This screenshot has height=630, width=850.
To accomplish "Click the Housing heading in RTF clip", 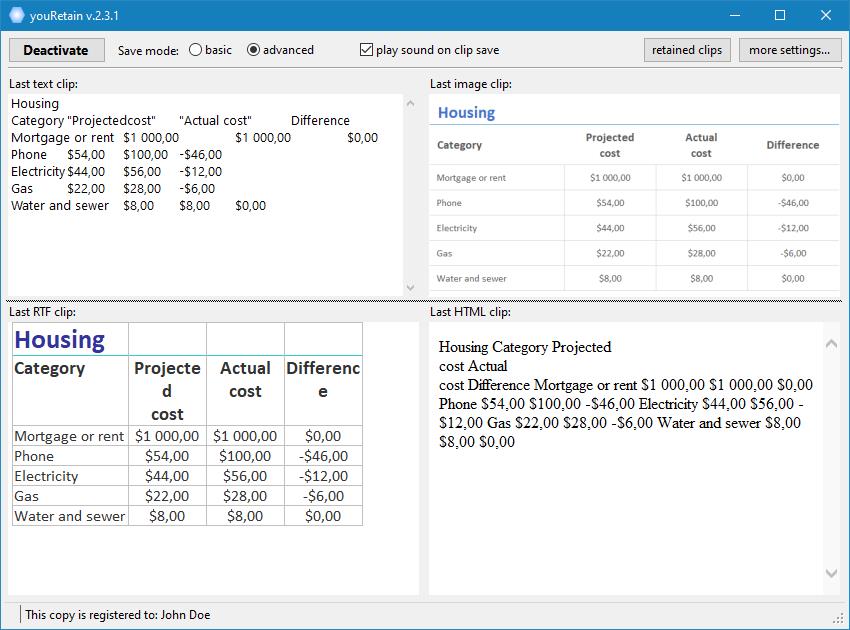I will click(x=60, y=340).
